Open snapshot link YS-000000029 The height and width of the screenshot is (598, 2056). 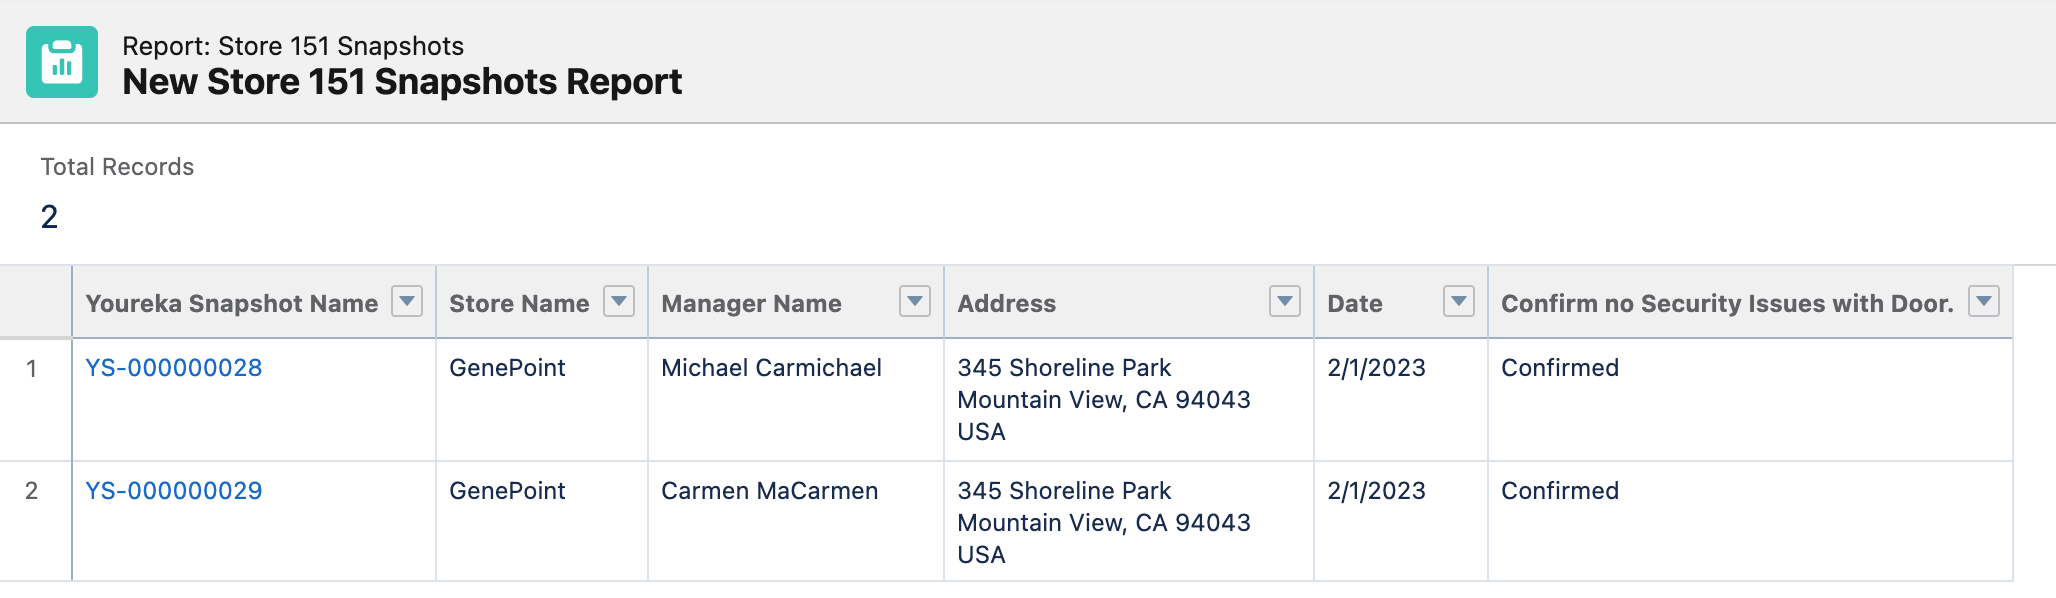pyautogui.click(x=174, y=491)
